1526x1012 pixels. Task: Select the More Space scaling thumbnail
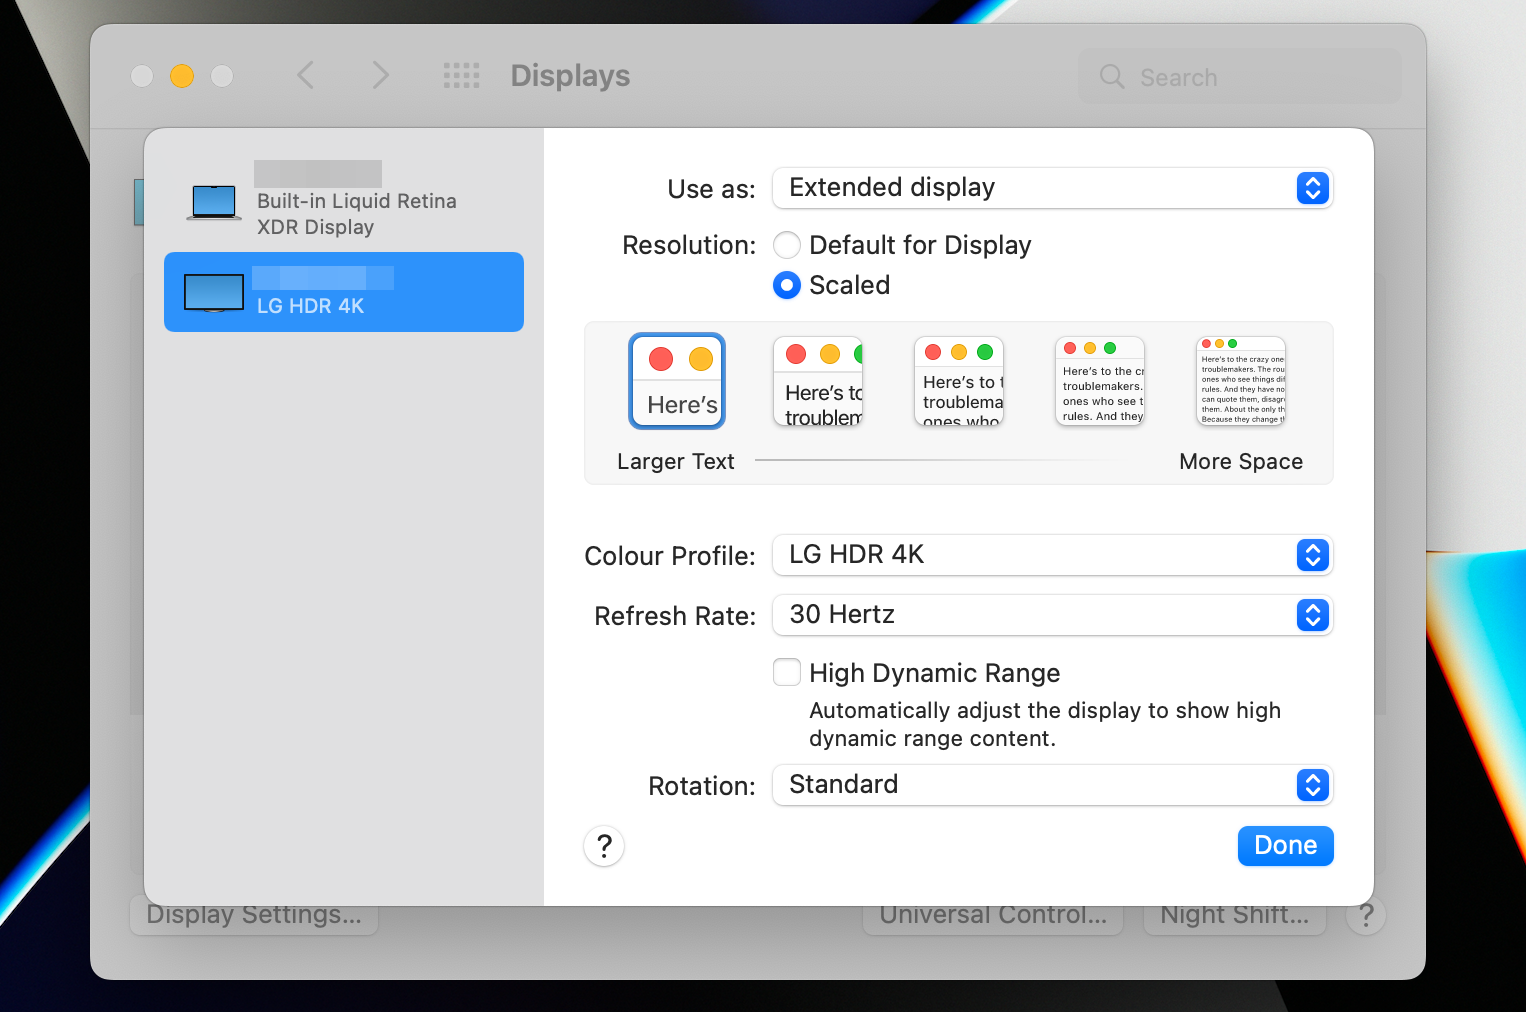[1240, 381]
